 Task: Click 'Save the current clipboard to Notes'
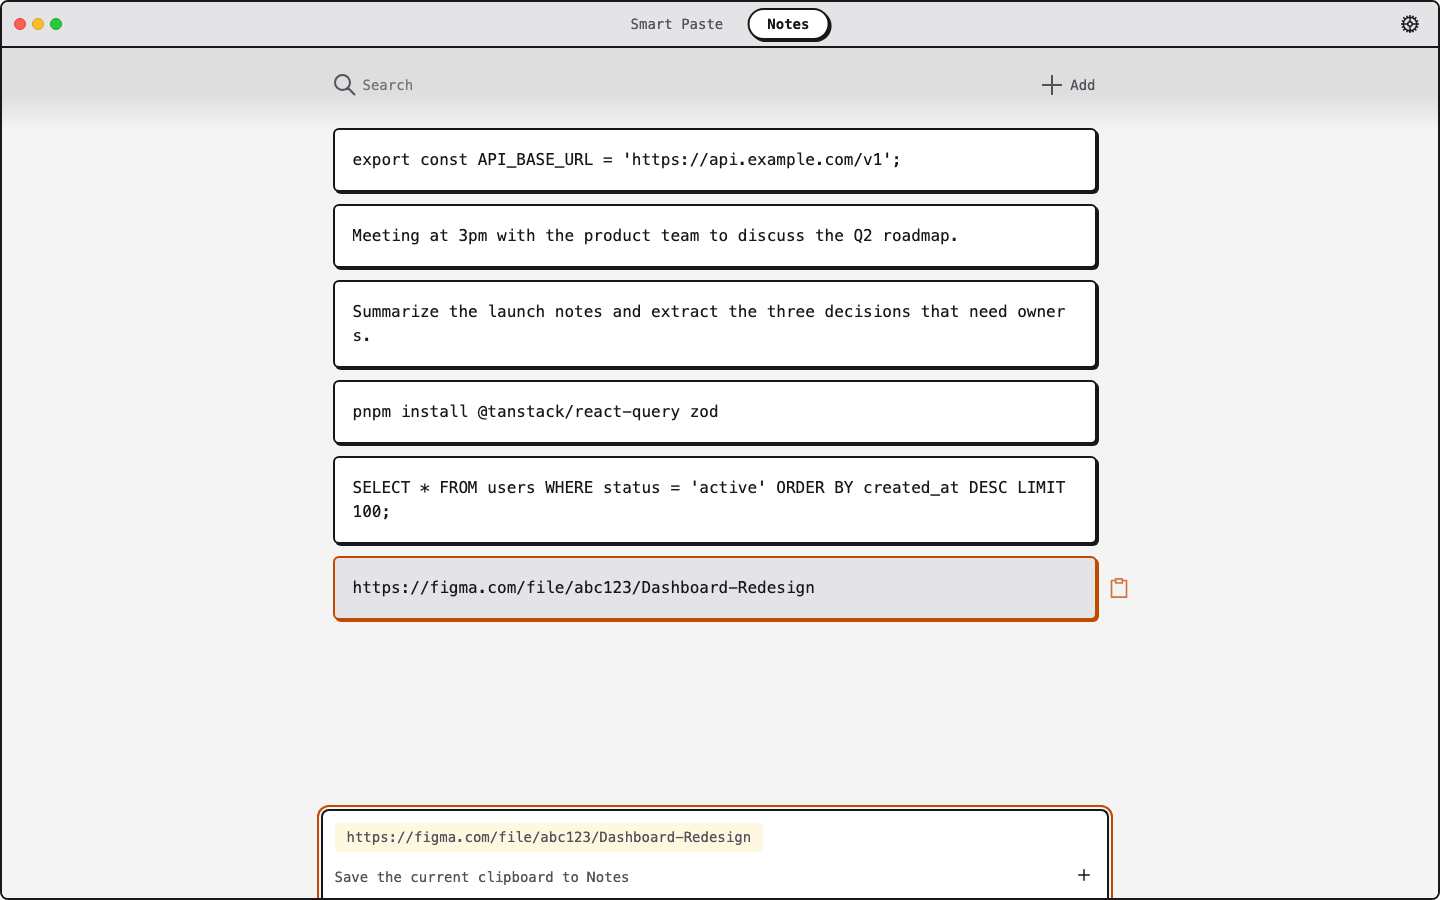click(481, 877)
